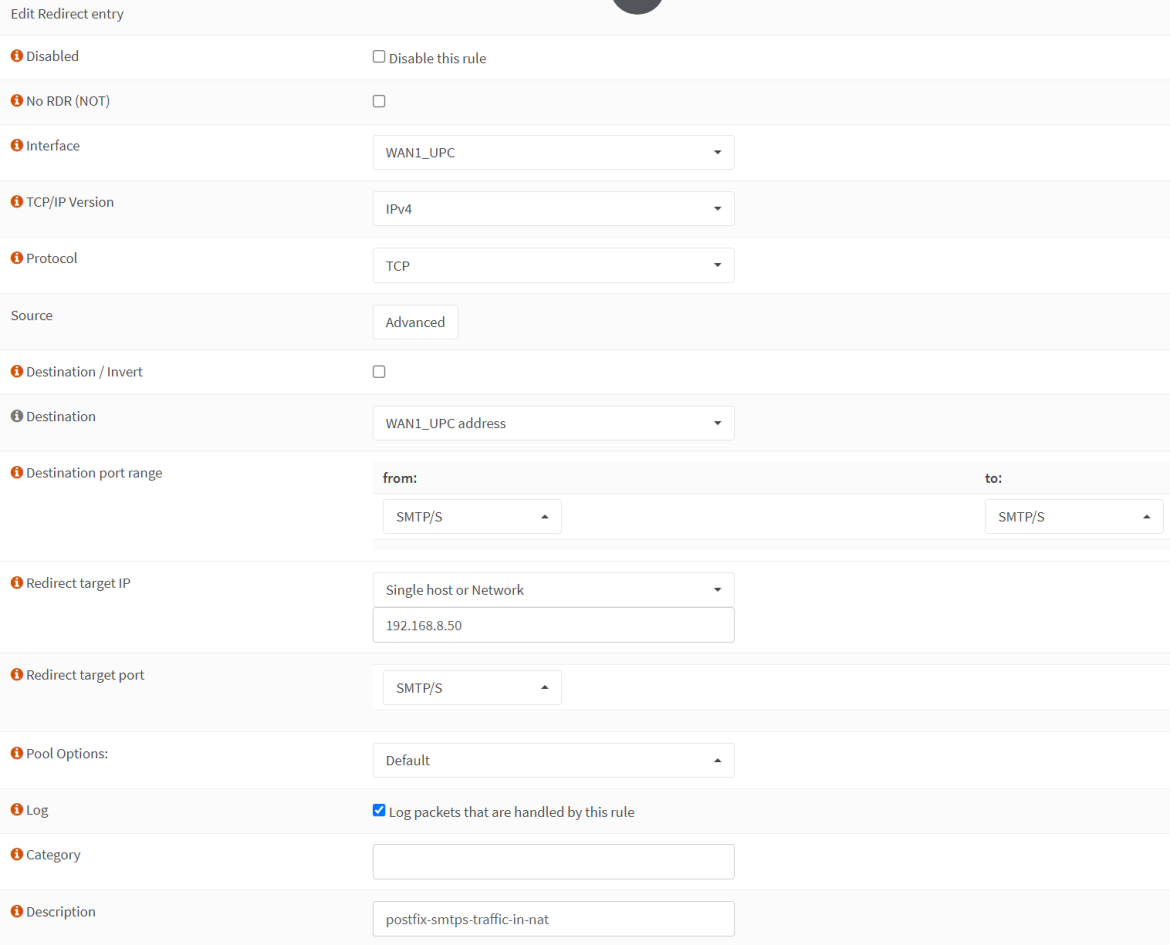Check the Disable this rule checkbox
Screen dimensions: 1170x945
point(378,56)
